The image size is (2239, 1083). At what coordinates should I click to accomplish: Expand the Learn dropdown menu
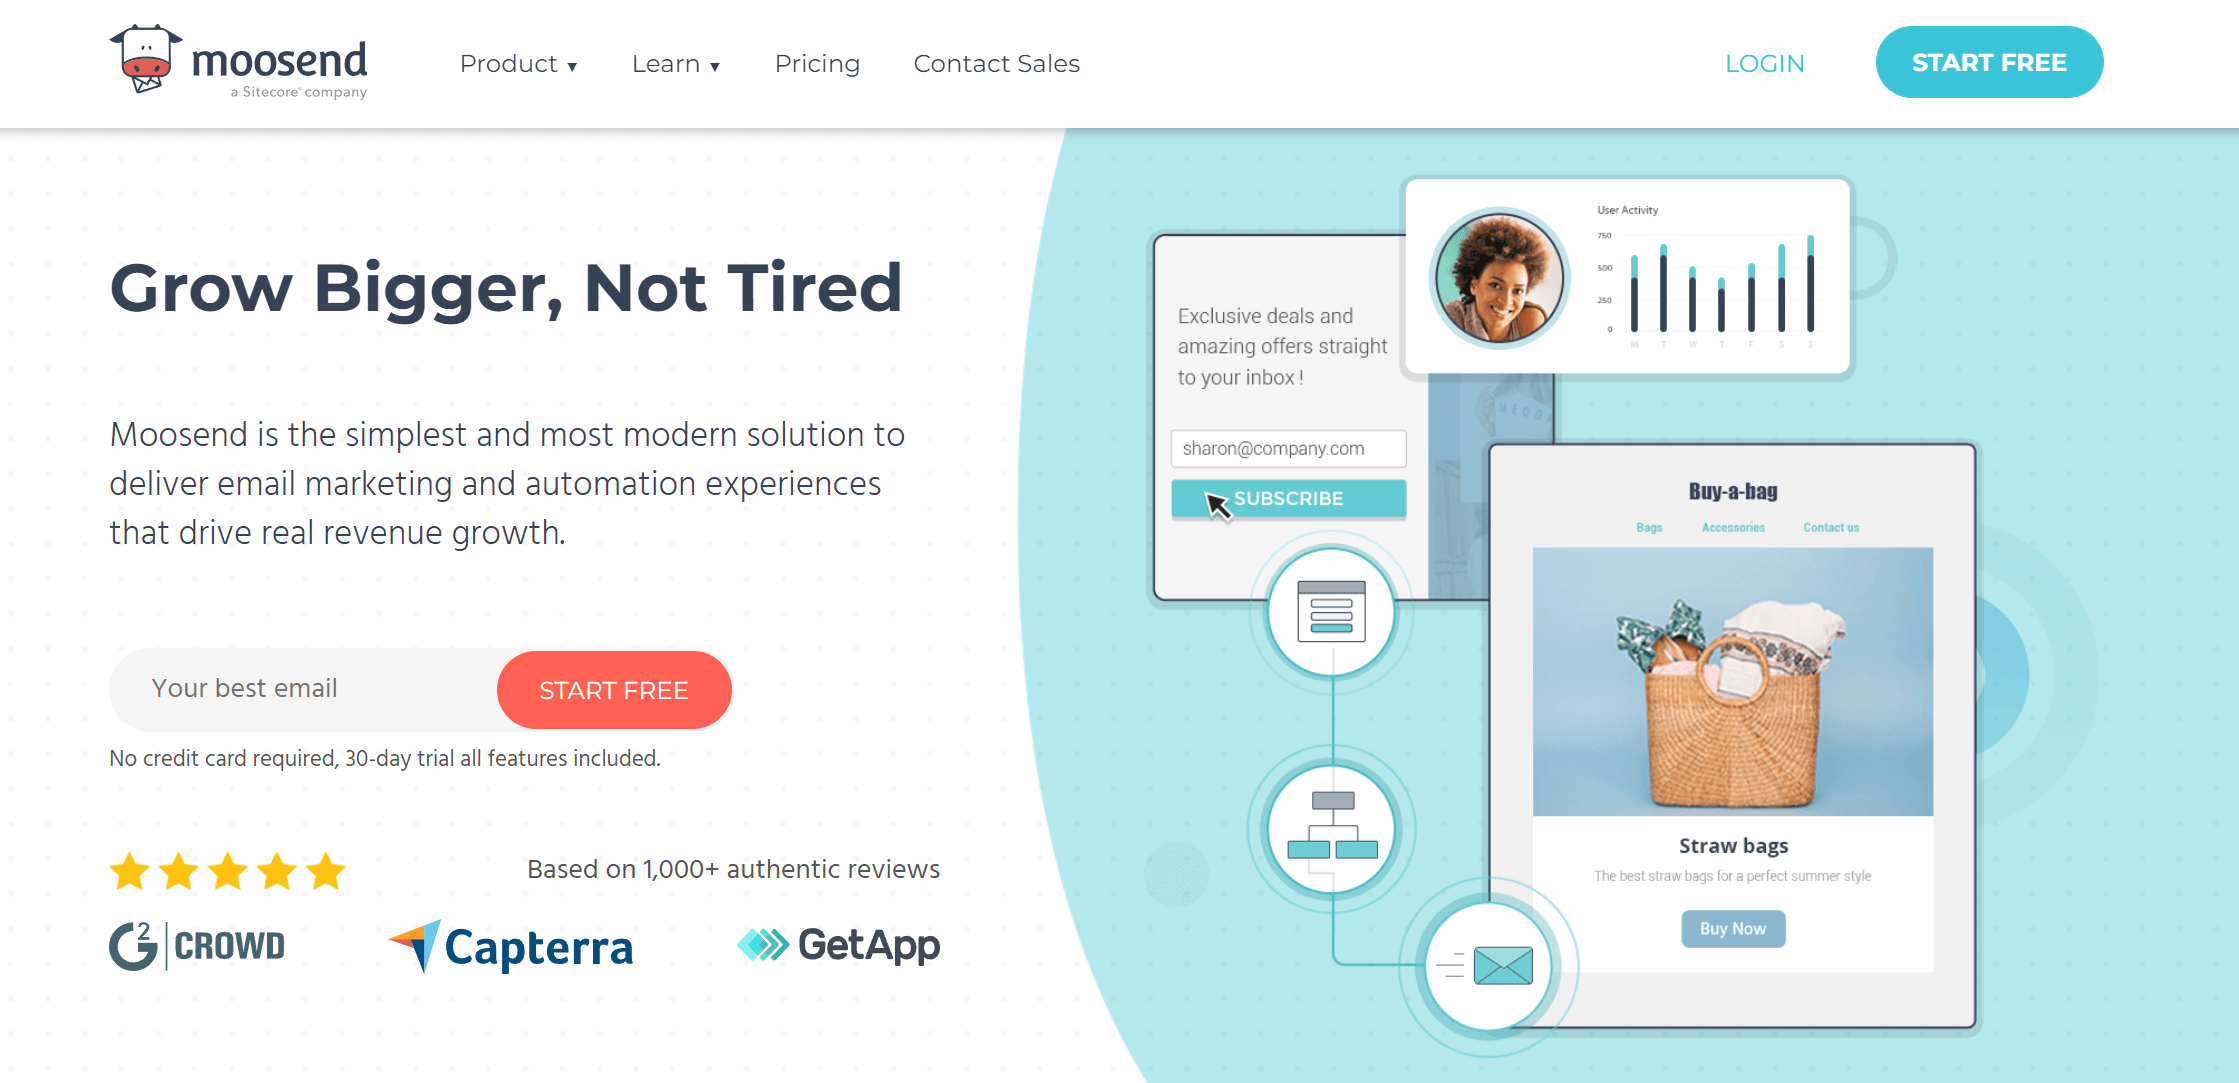pos(674,63)
